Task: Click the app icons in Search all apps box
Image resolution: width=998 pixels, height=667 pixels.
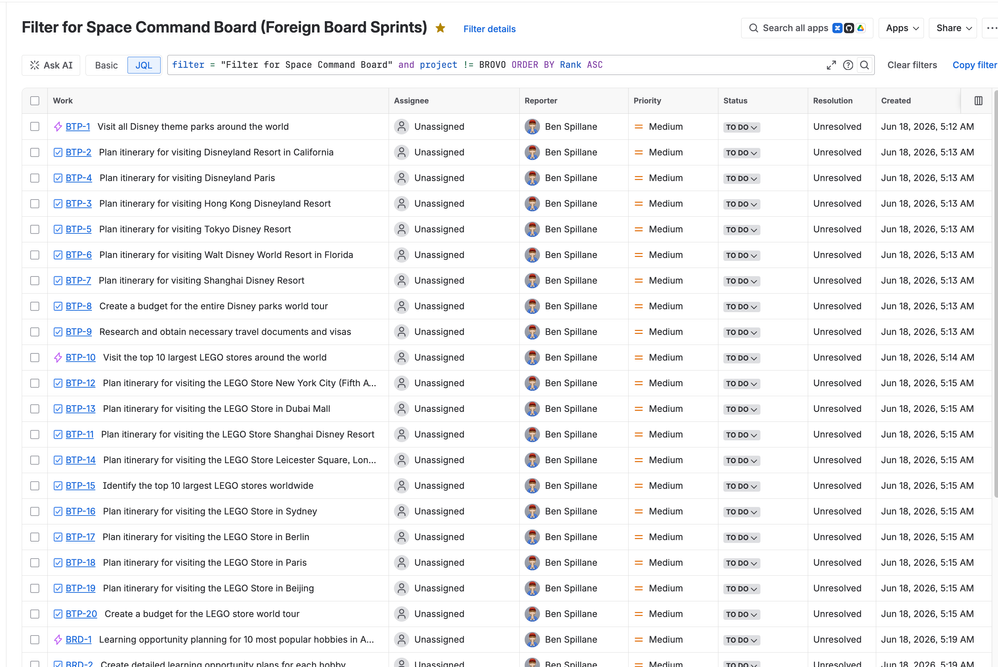Action: 848,28
